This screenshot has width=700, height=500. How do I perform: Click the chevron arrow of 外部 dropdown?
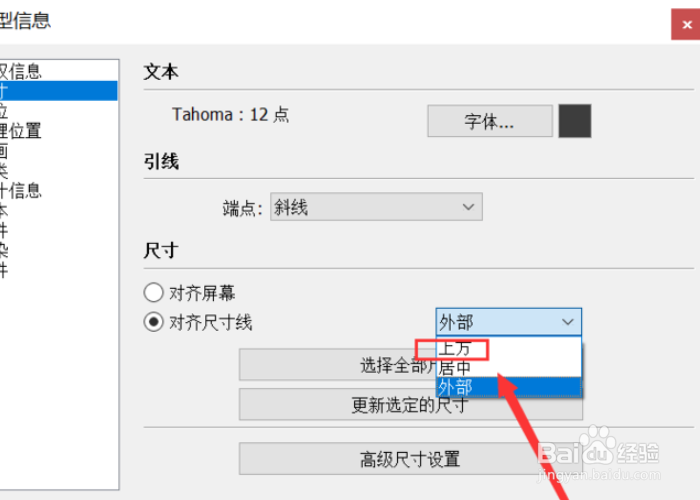tap(567, 322)
